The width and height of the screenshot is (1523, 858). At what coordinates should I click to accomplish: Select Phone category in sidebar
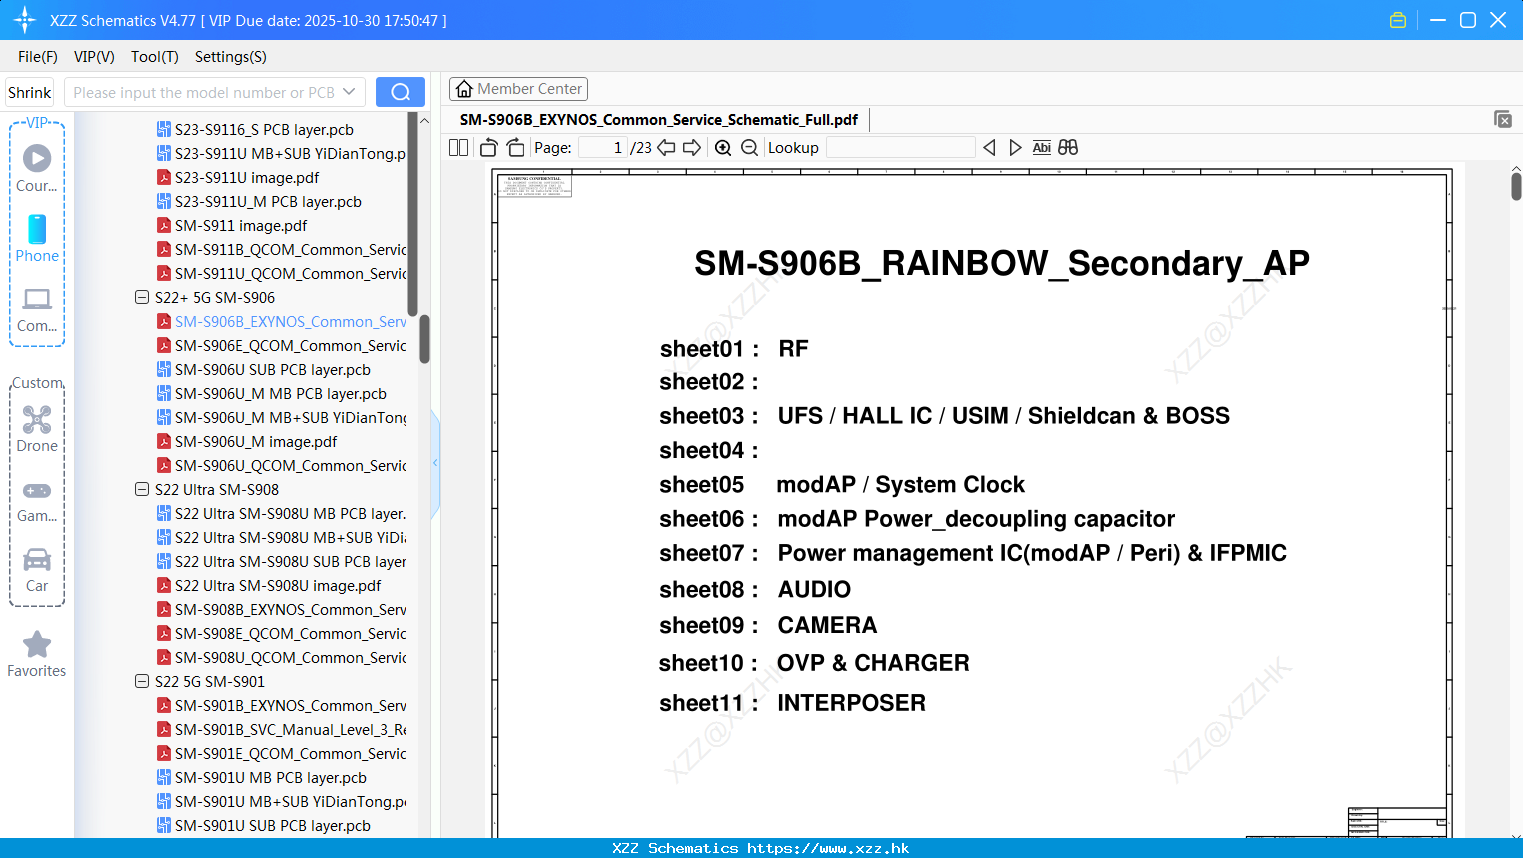pos(37,238)
